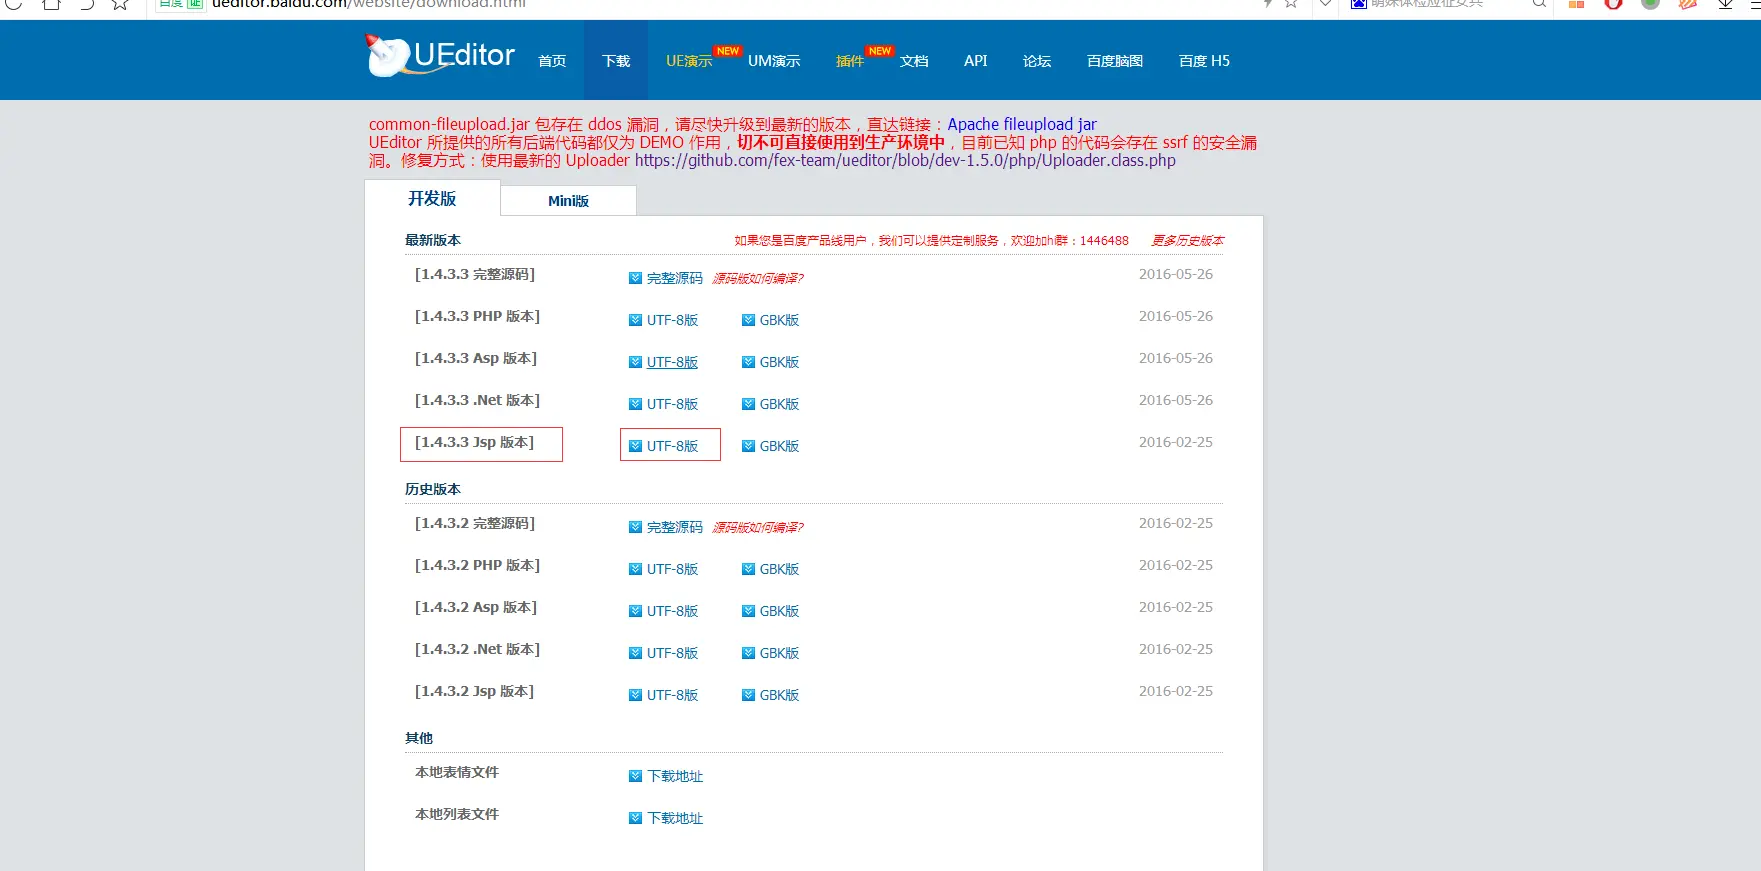Click download icon for 1.4.3.2 PHP UTF-8版
1761x871 pixels.
[x=635, y=569]
